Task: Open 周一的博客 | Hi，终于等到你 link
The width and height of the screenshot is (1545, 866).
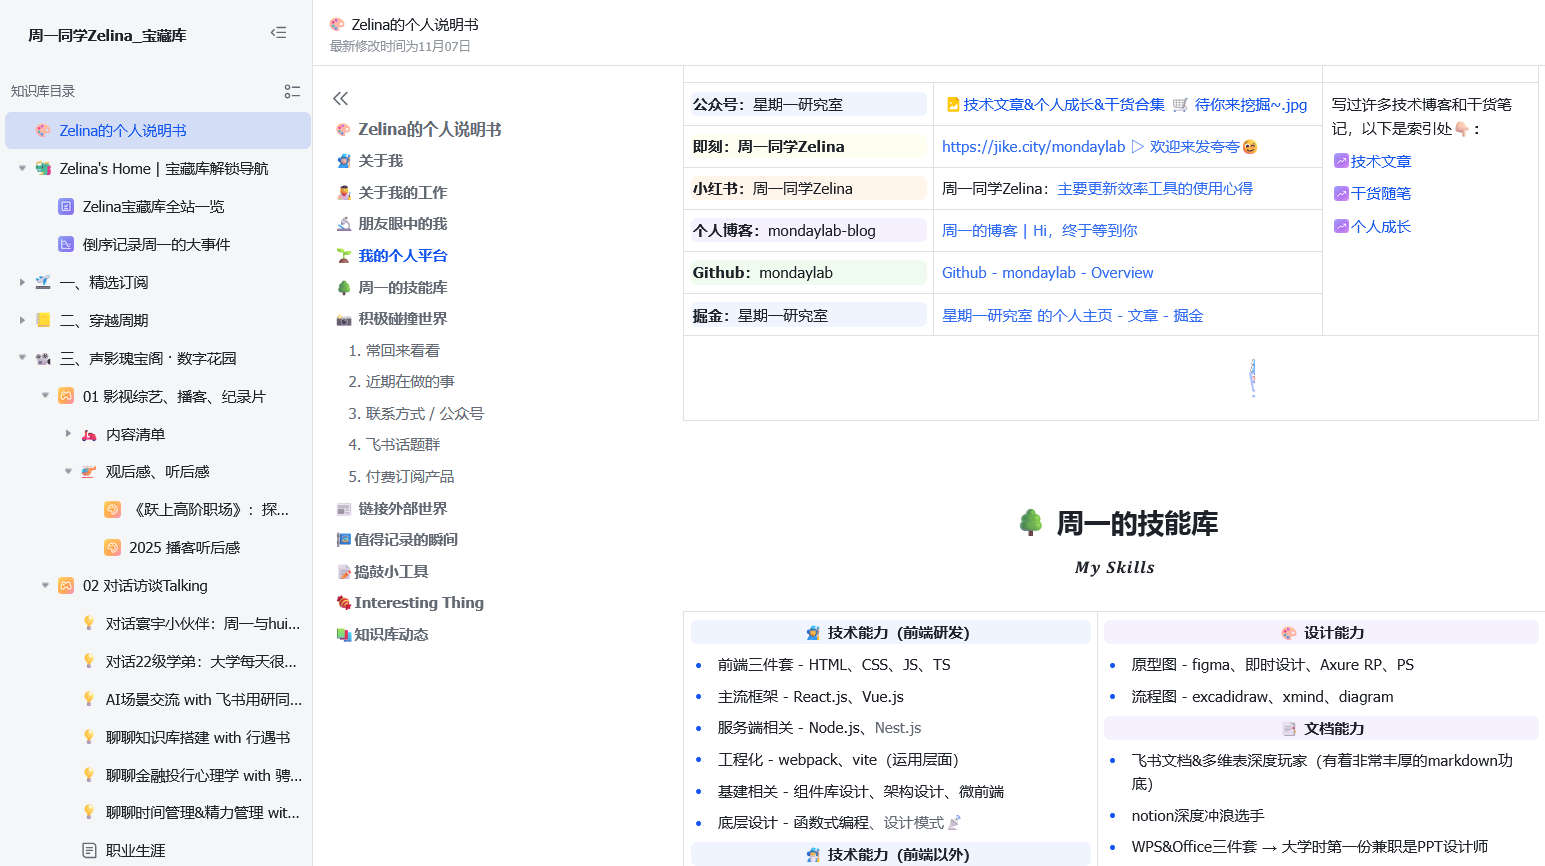Action: (x=1039, y=231)
